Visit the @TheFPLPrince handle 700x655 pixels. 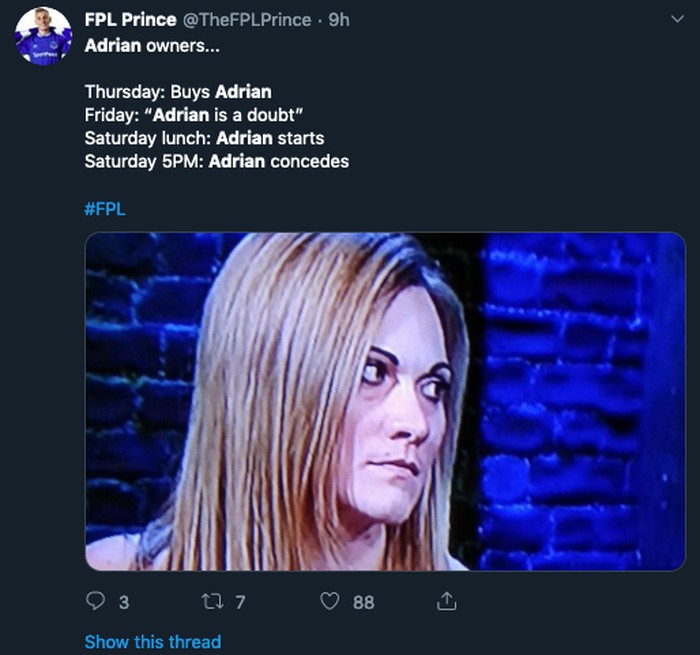coord(248,20)
